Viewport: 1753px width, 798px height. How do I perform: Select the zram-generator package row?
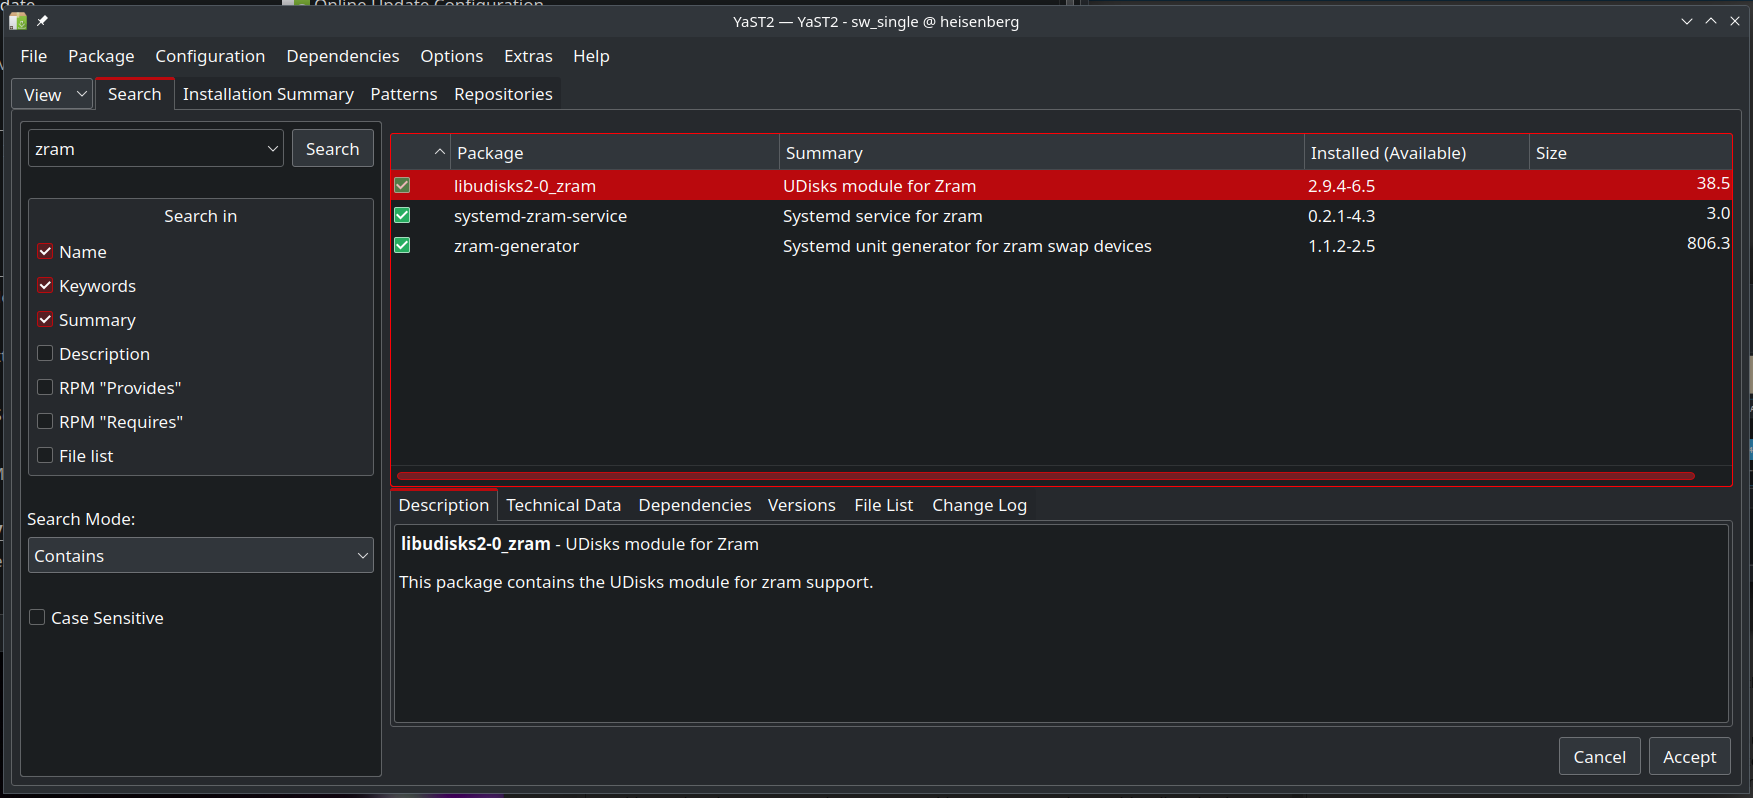pyautogui.click(x=1061, y=245)
